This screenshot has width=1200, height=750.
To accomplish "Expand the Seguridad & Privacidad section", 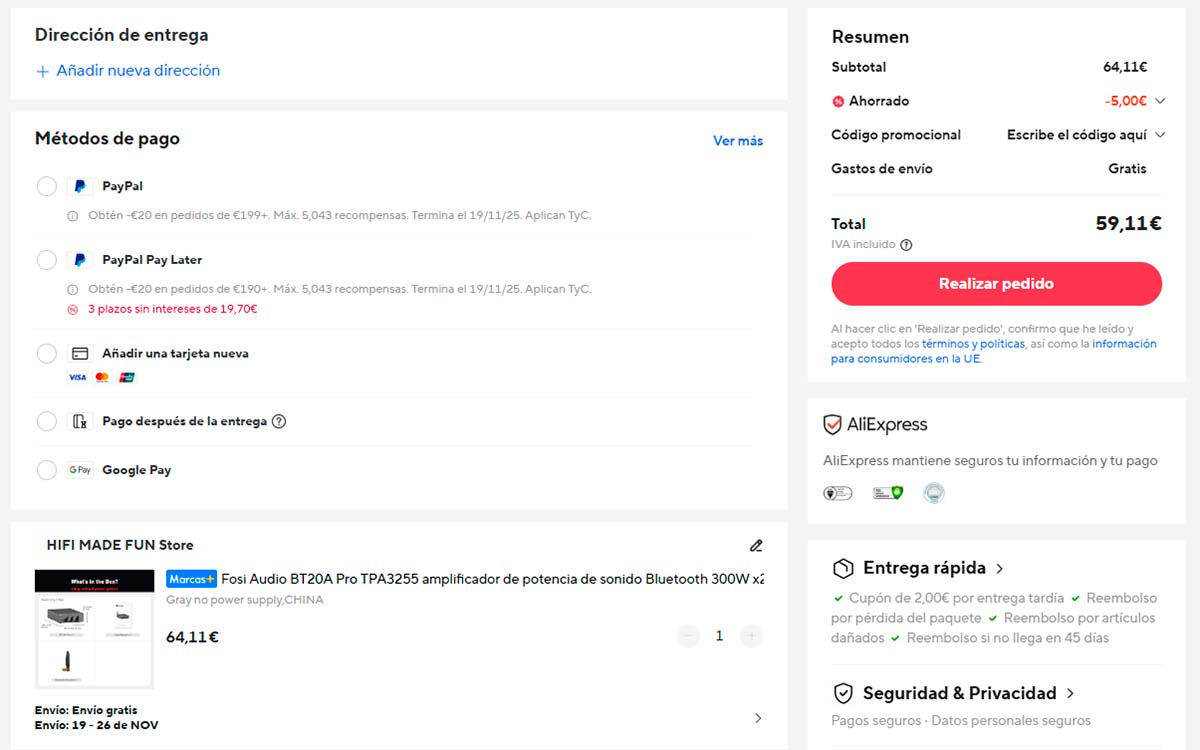I will pyautogui.click(x=1070, y=693).
